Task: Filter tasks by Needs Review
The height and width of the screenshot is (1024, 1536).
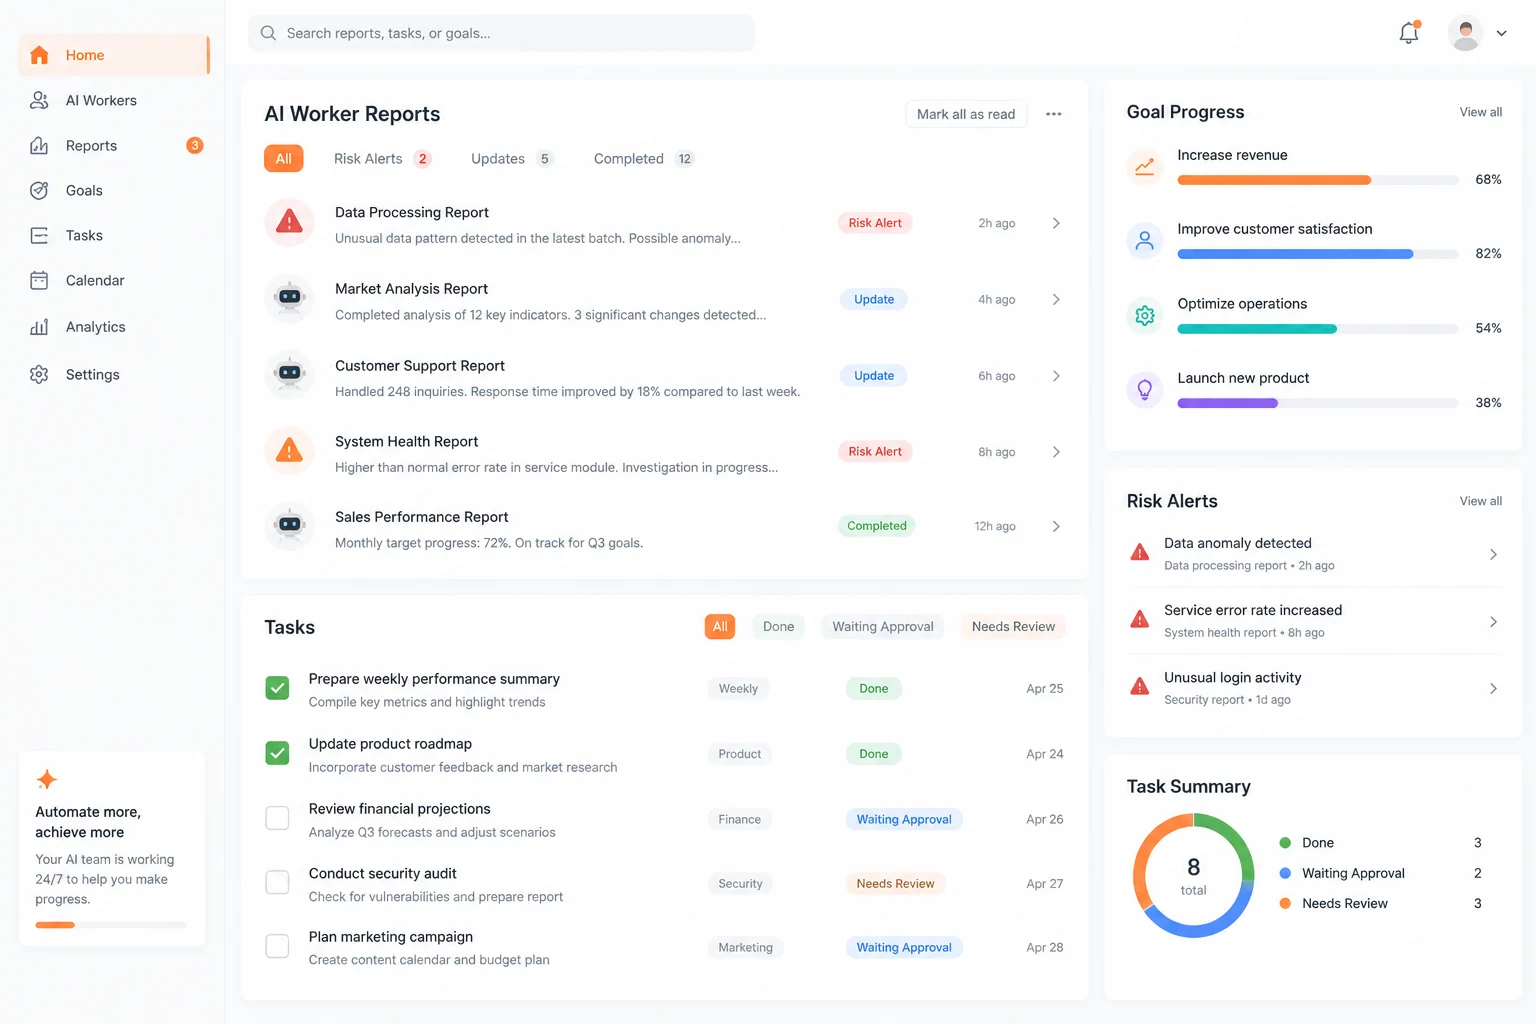Action: coord(1013,627)
